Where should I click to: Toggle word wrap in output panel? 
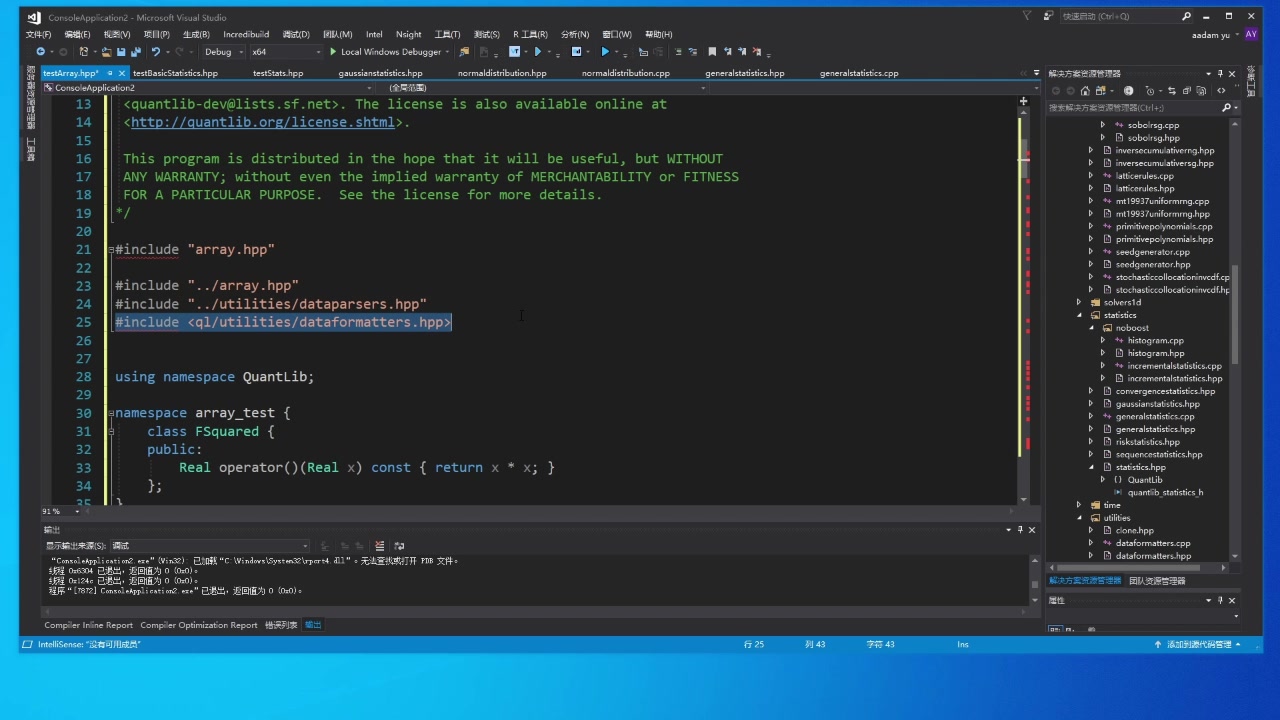coord(399,546)
